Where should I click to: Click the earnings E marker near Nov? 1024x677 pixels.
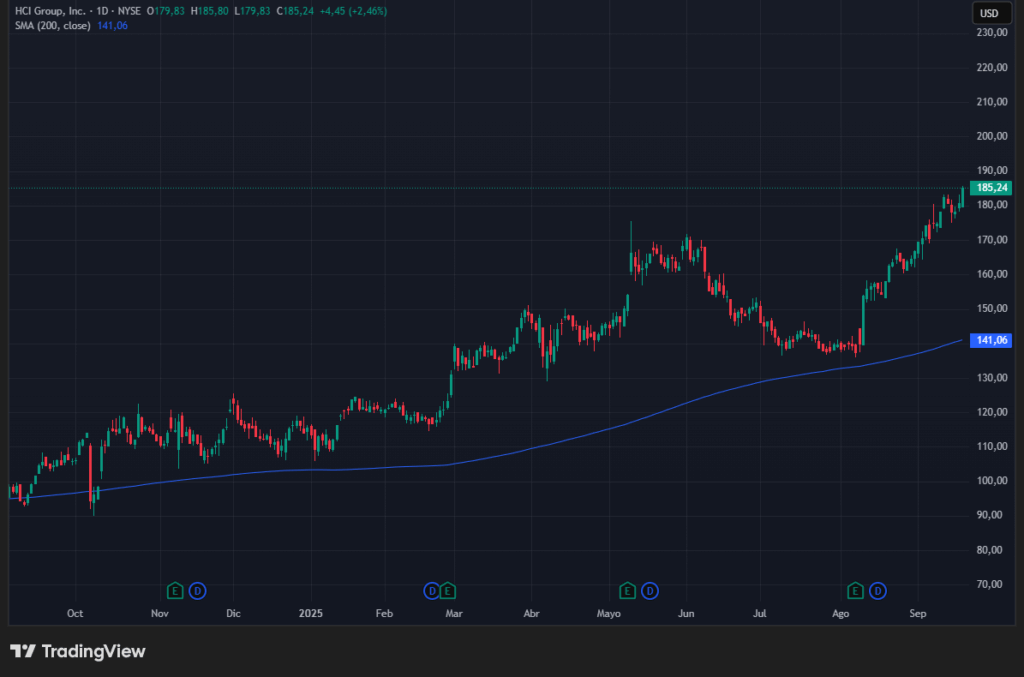click(175, 591)
